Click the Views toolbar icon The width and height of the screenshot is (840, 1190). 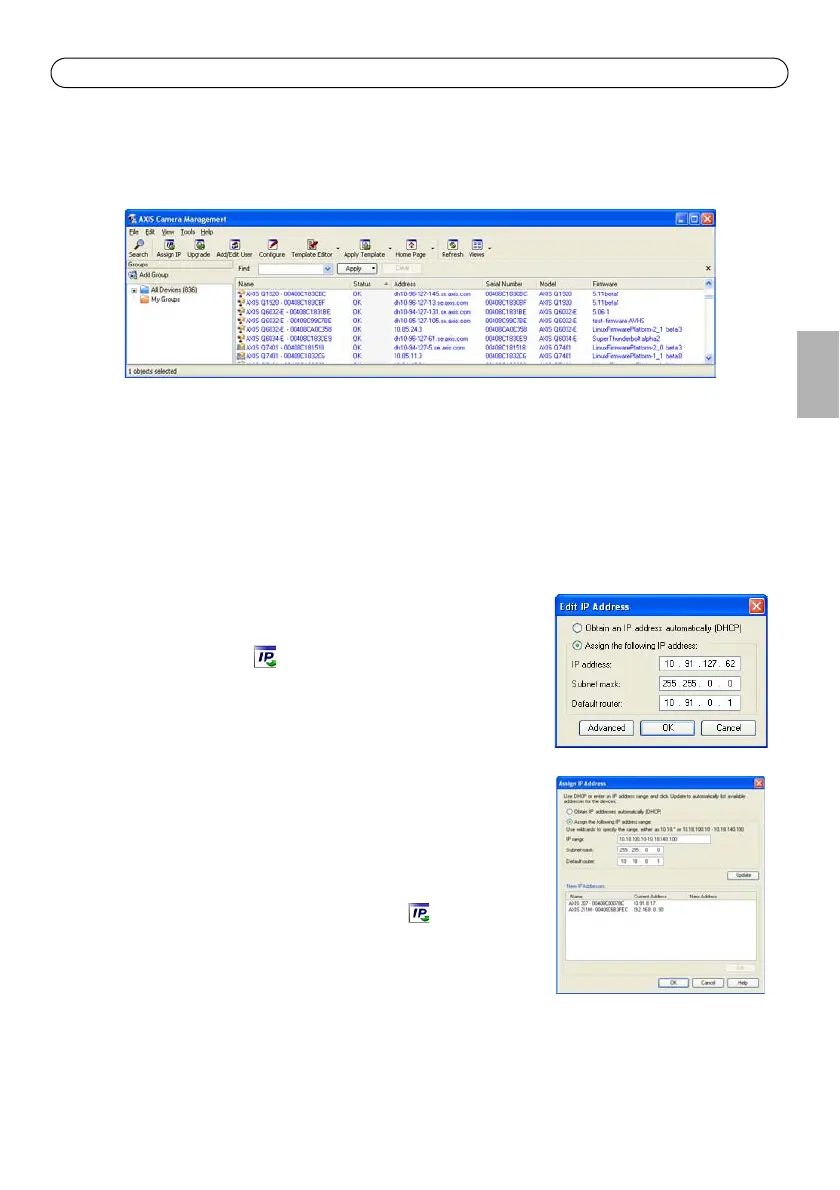[477, 248]
